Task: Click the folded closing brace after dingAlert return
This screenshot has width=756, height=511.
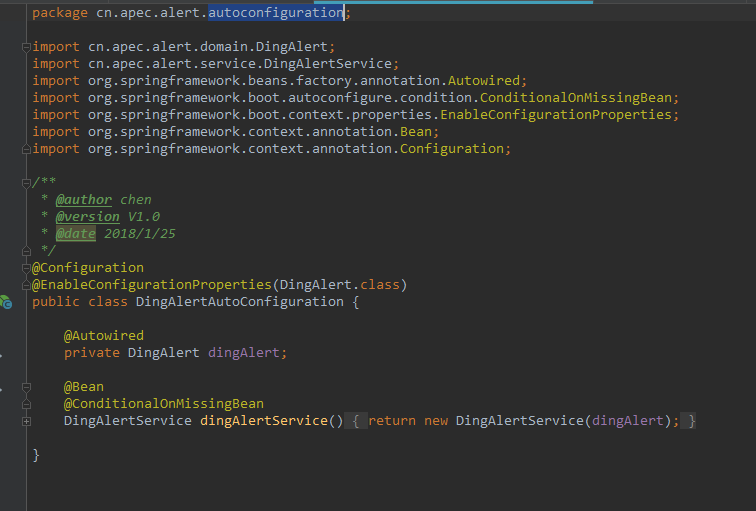Action: (x=691, y=421)
